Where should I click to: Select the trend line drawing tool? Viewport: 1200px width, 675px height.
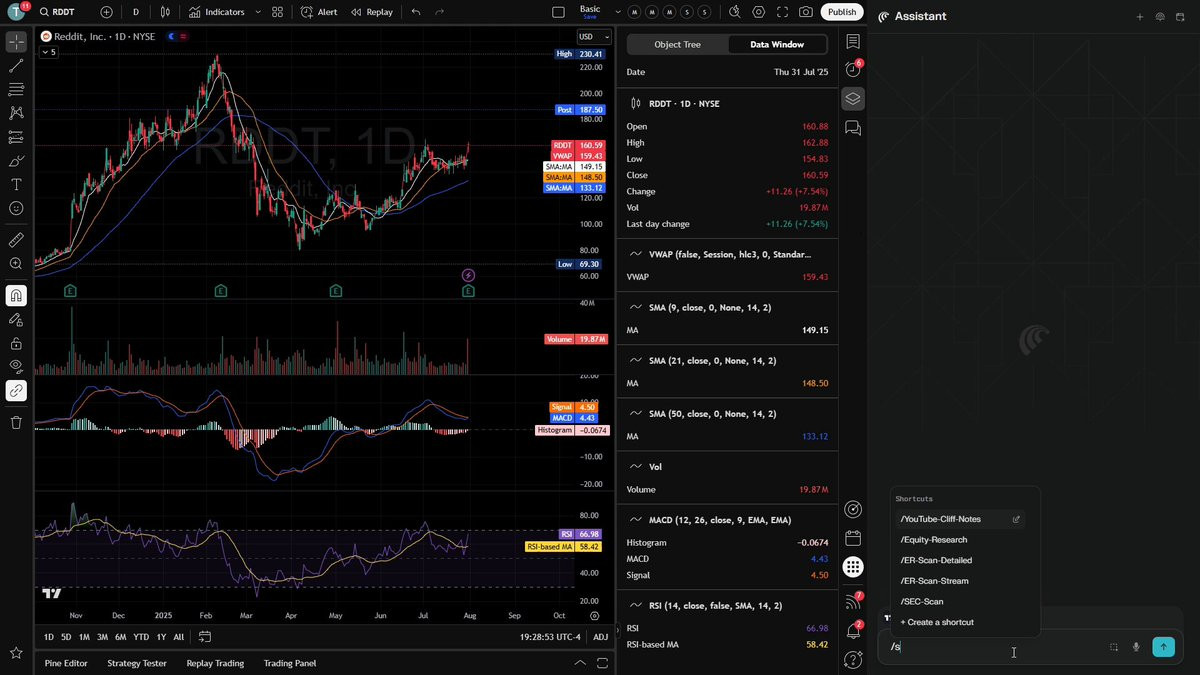tap(16, 66)
